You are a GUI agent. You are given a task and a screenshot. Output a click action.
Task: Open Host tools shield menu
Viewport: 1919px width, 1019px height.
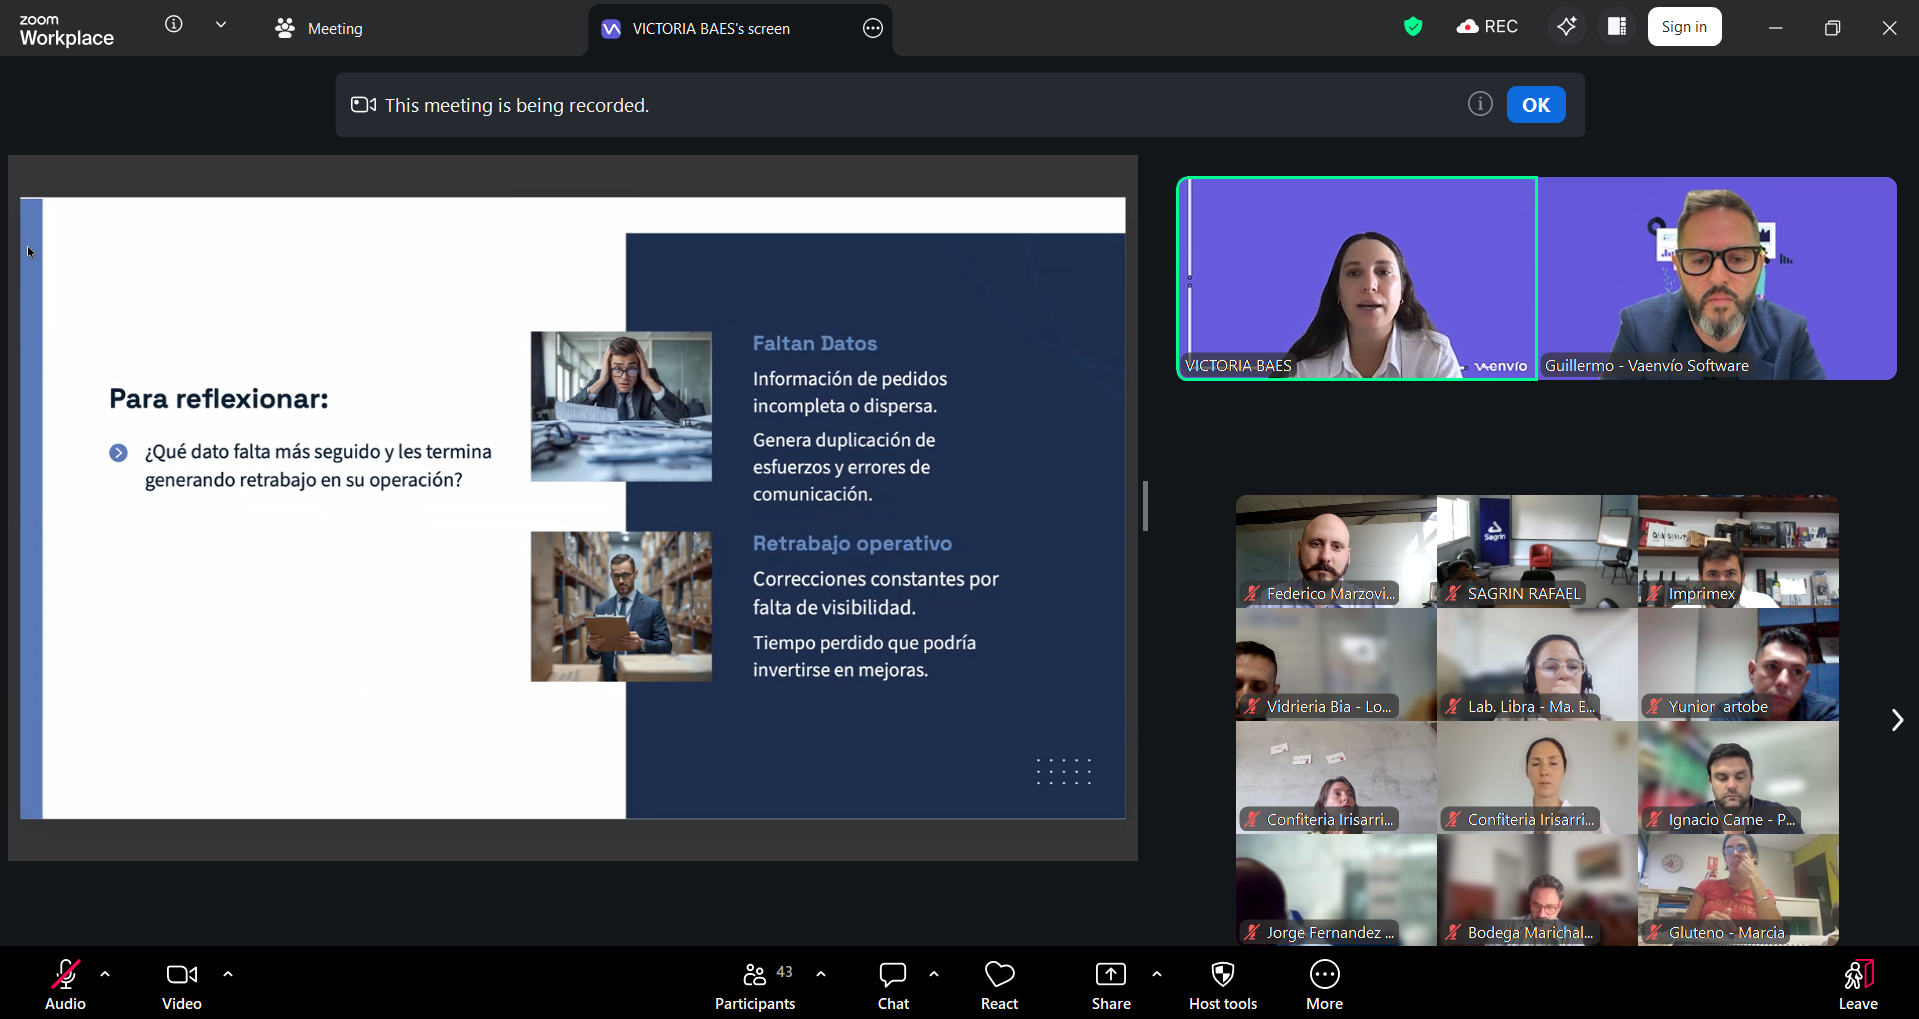click(x=1222, y=985)
